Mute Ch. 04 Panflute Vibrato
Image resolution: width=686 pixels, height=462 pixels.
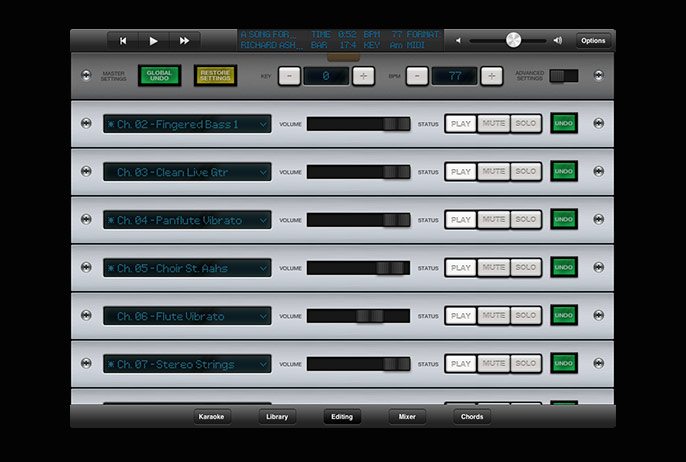[494, 220]
